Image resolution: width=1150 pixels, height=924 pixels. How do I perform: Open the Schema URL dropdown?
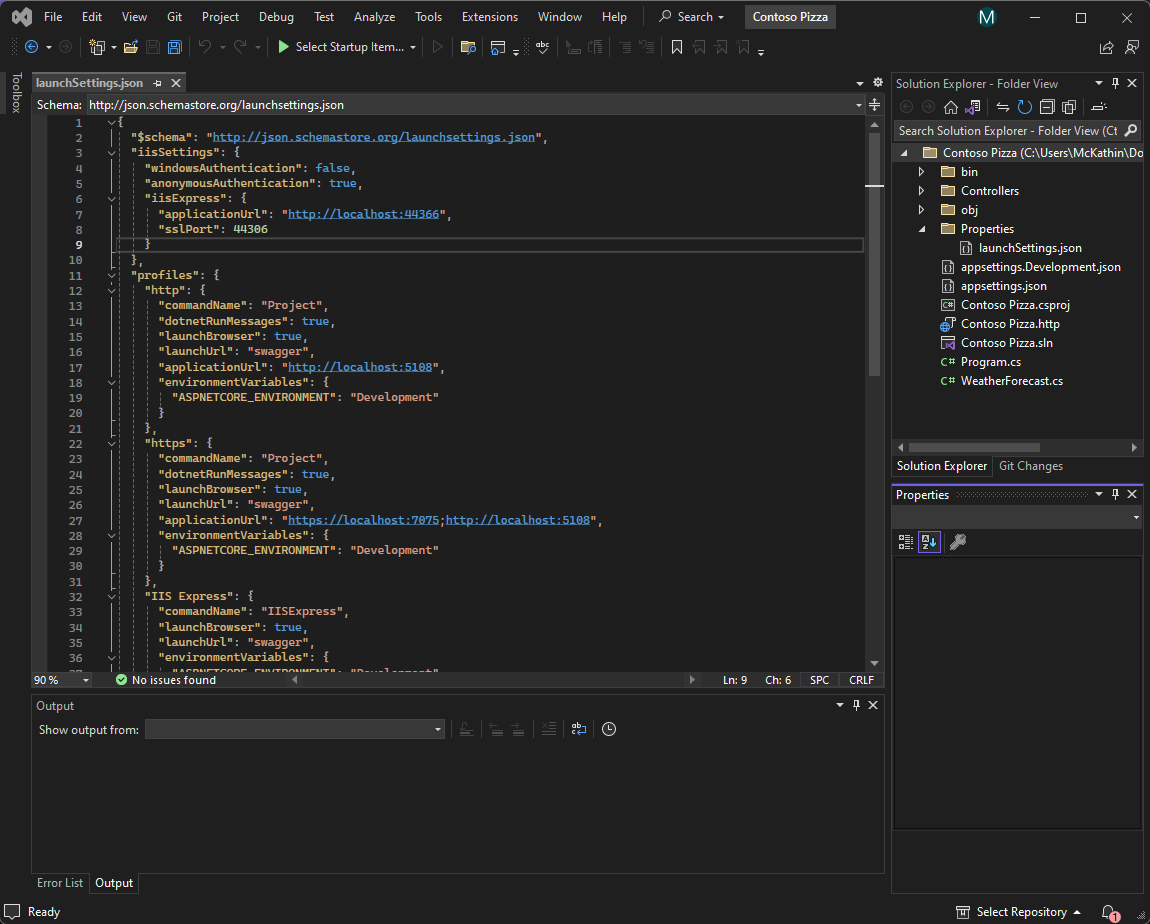coord(858,105)
